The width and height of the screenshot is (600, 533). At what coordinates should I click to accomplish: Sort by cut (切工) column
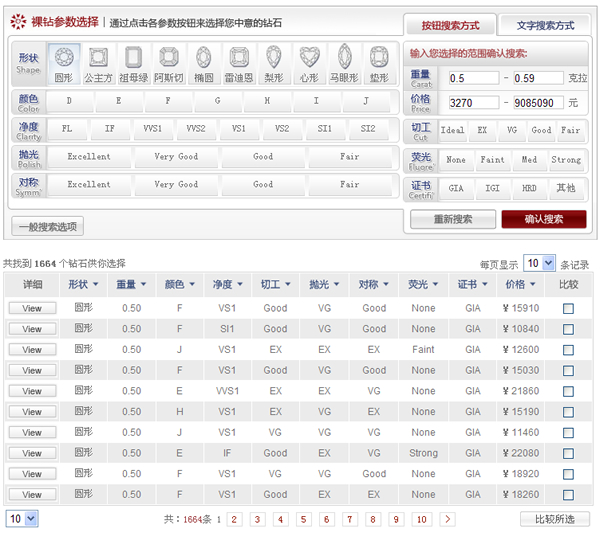pos(276,285)
